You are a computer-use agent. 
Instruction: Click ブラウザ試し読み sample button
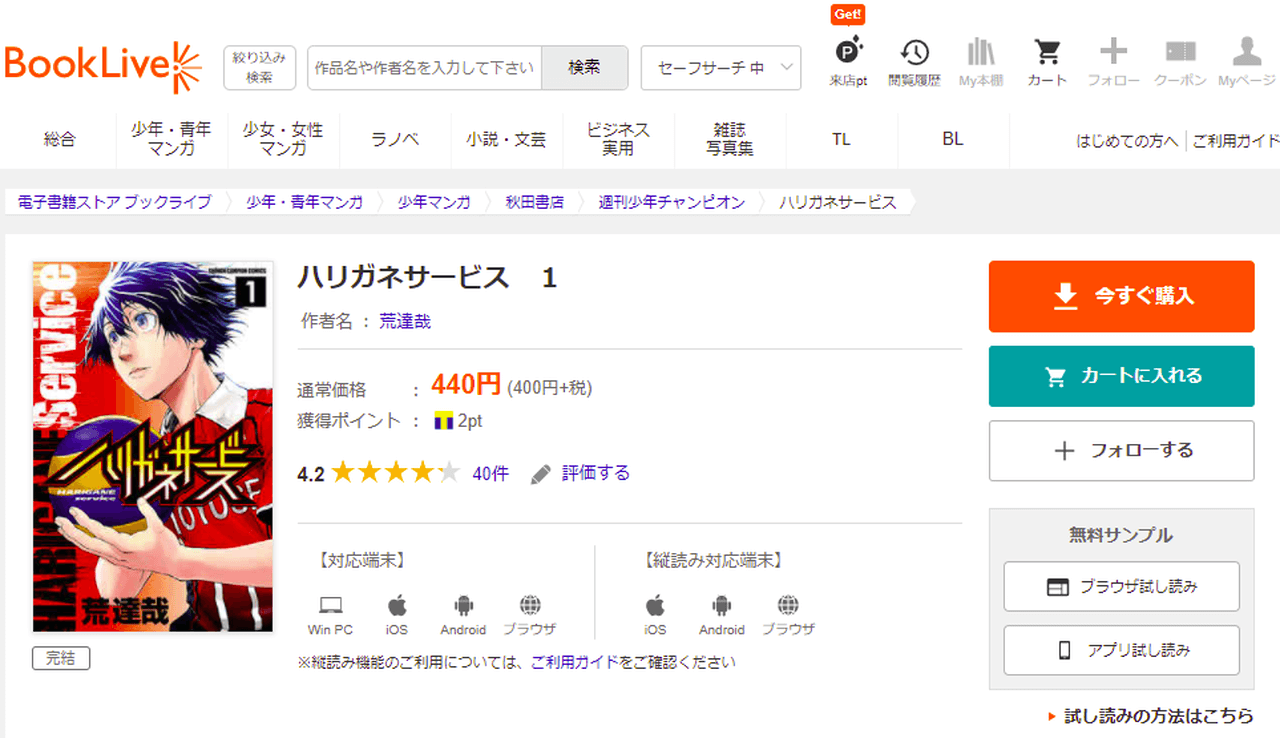(1121, 587)
